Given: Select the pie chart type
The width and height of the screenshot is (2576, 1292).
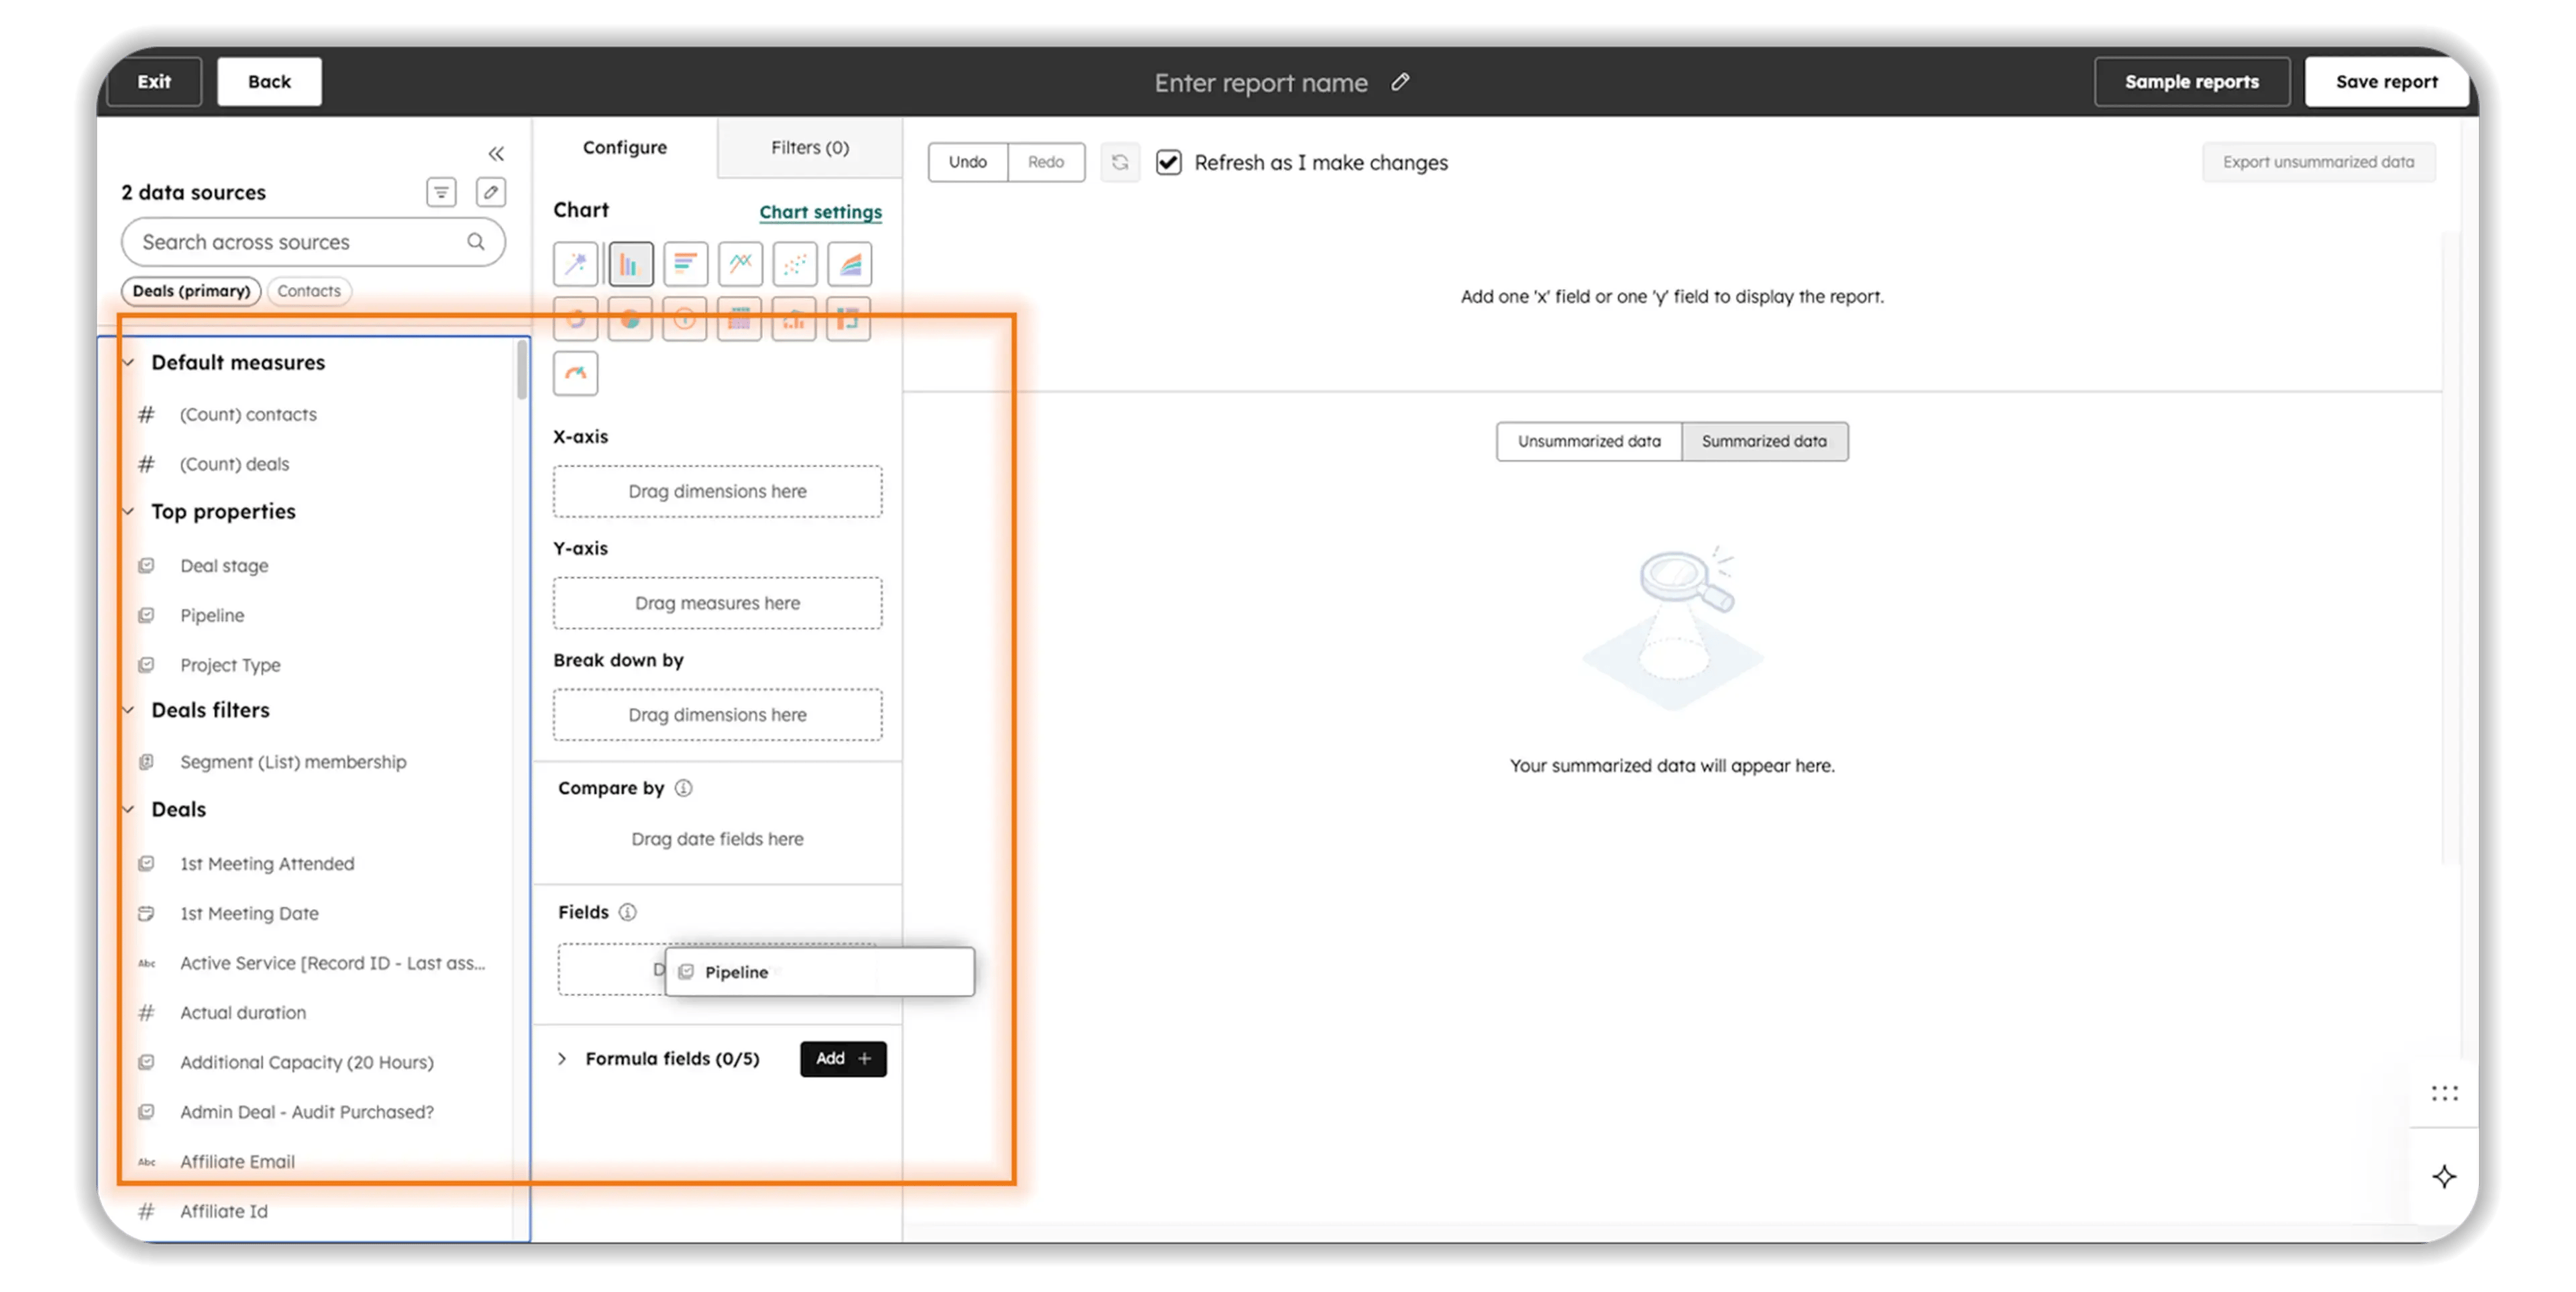Looking at the screenshot, I should (630, 319).
